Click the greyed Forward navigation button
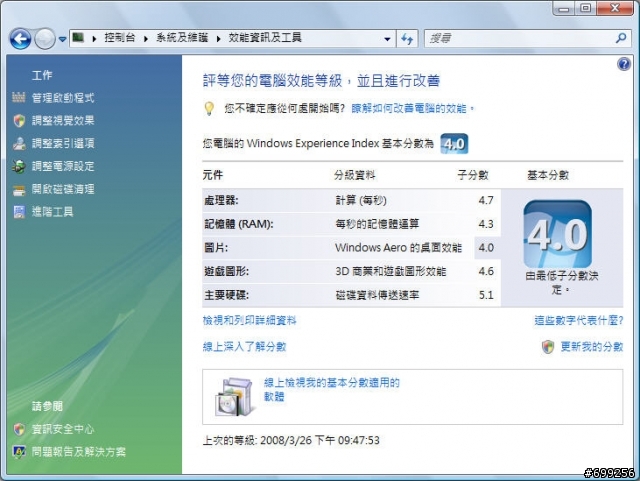 pyautogui.click(x=44, y=39)
